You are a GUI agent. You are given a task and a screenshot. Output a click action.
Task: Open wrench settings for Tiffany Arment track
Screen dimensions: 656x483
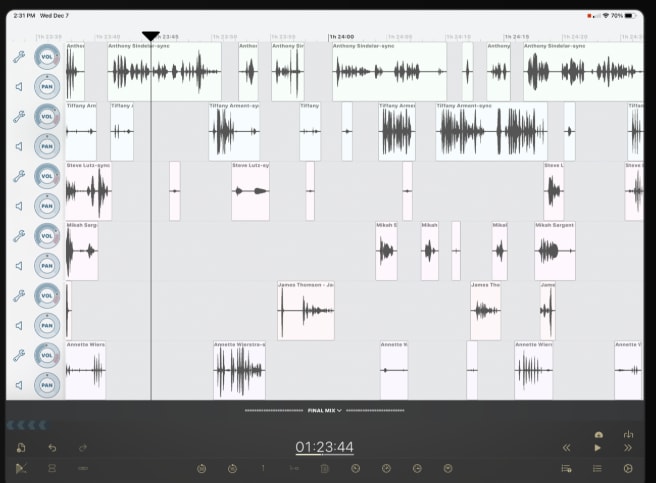[19, 116]
